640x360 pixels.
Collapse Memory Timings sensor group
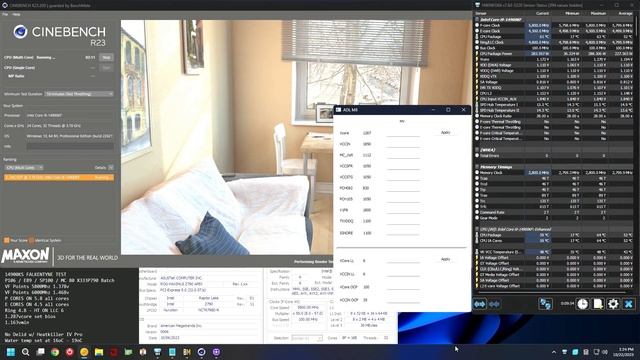pos(477,167)
